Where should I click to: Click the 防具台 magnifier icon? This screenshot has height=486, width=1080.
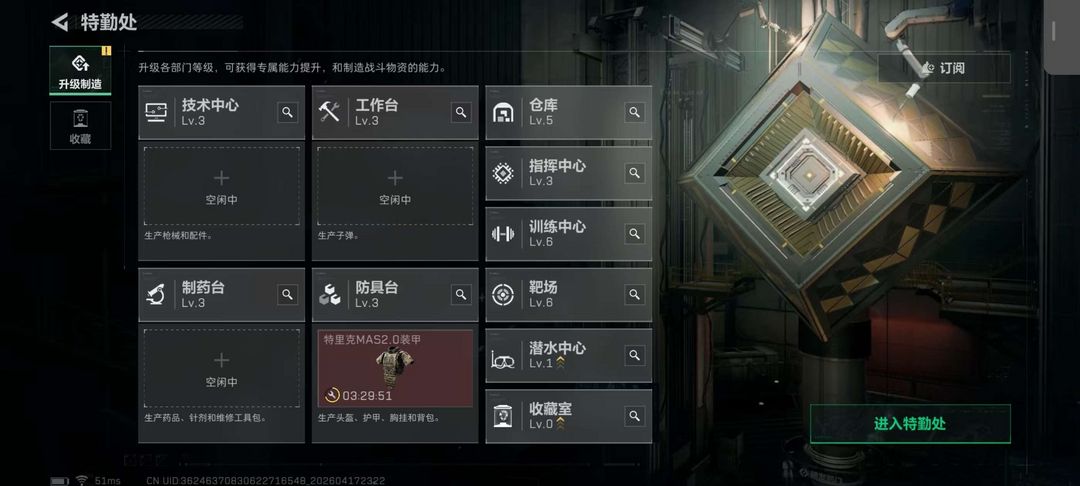tap(461, 295)
